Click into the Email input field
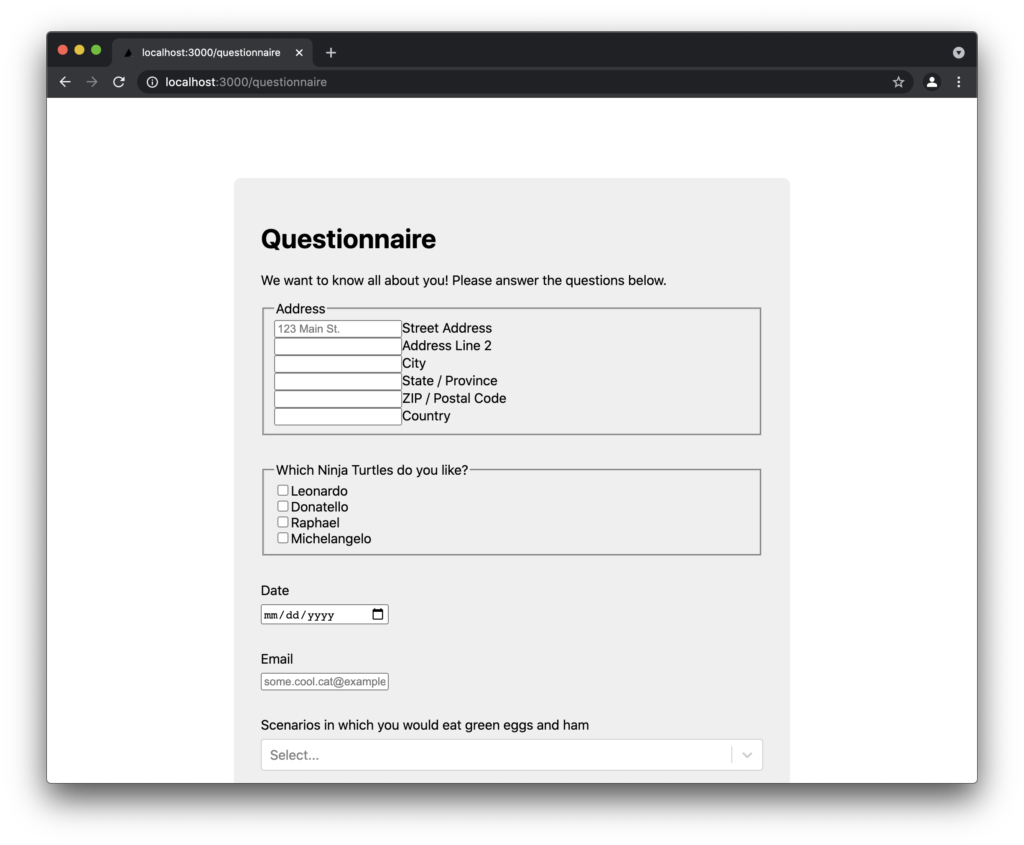The width and height of the screenshot is (1024, 845). [324, 682]
